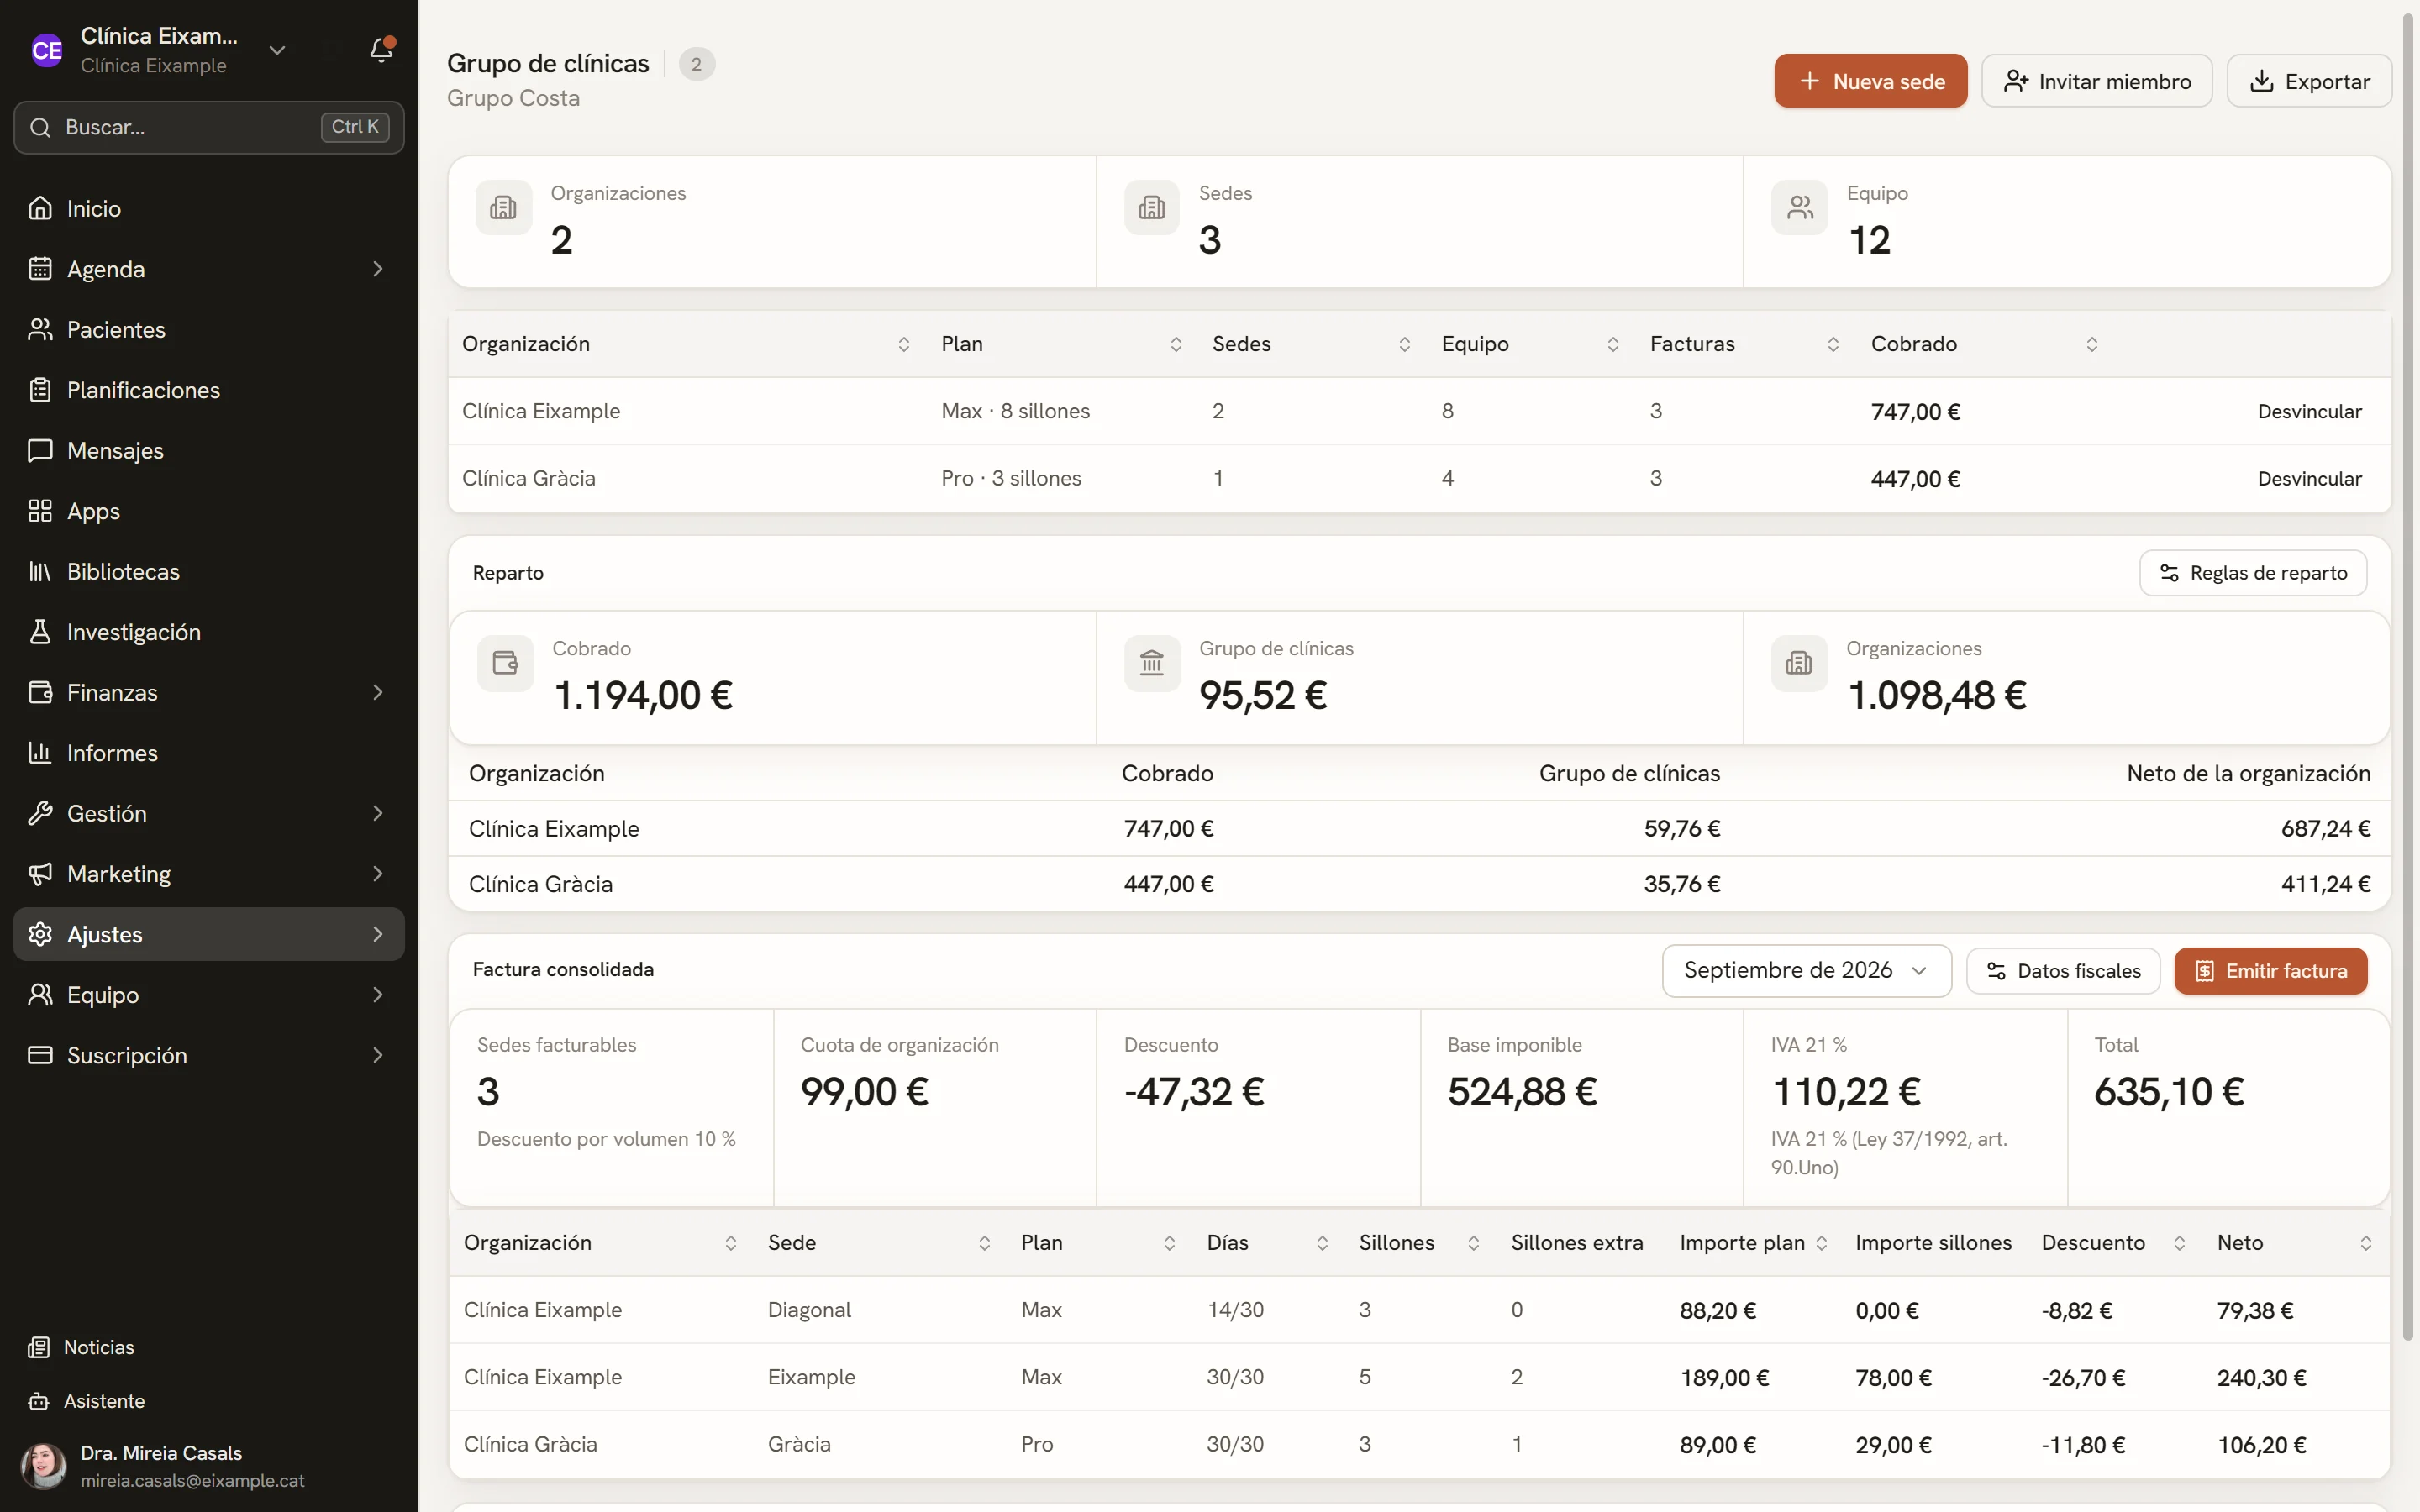Expand the Agenda submenu
This screenshot has height=1512, width=2420.
378,269
